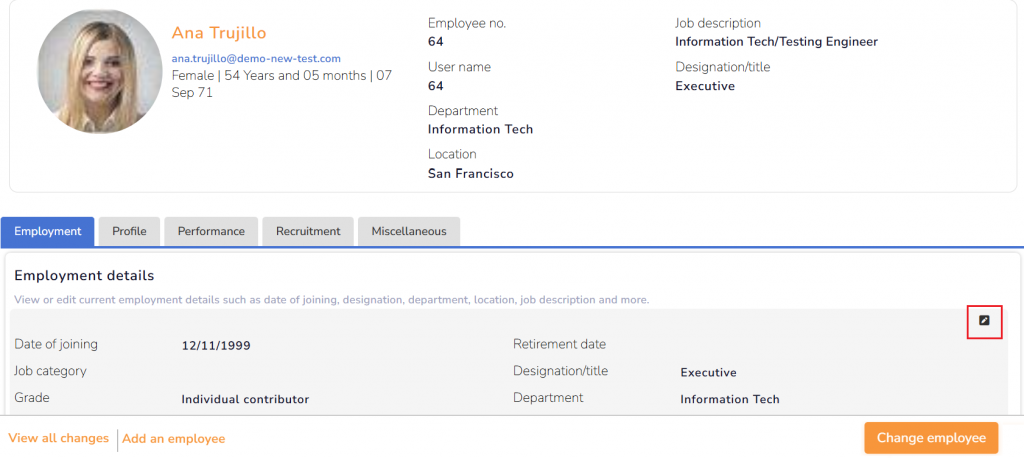
Task: Open the ana.trujillo@demo-new-test.com email link
Action: (256, 59)
